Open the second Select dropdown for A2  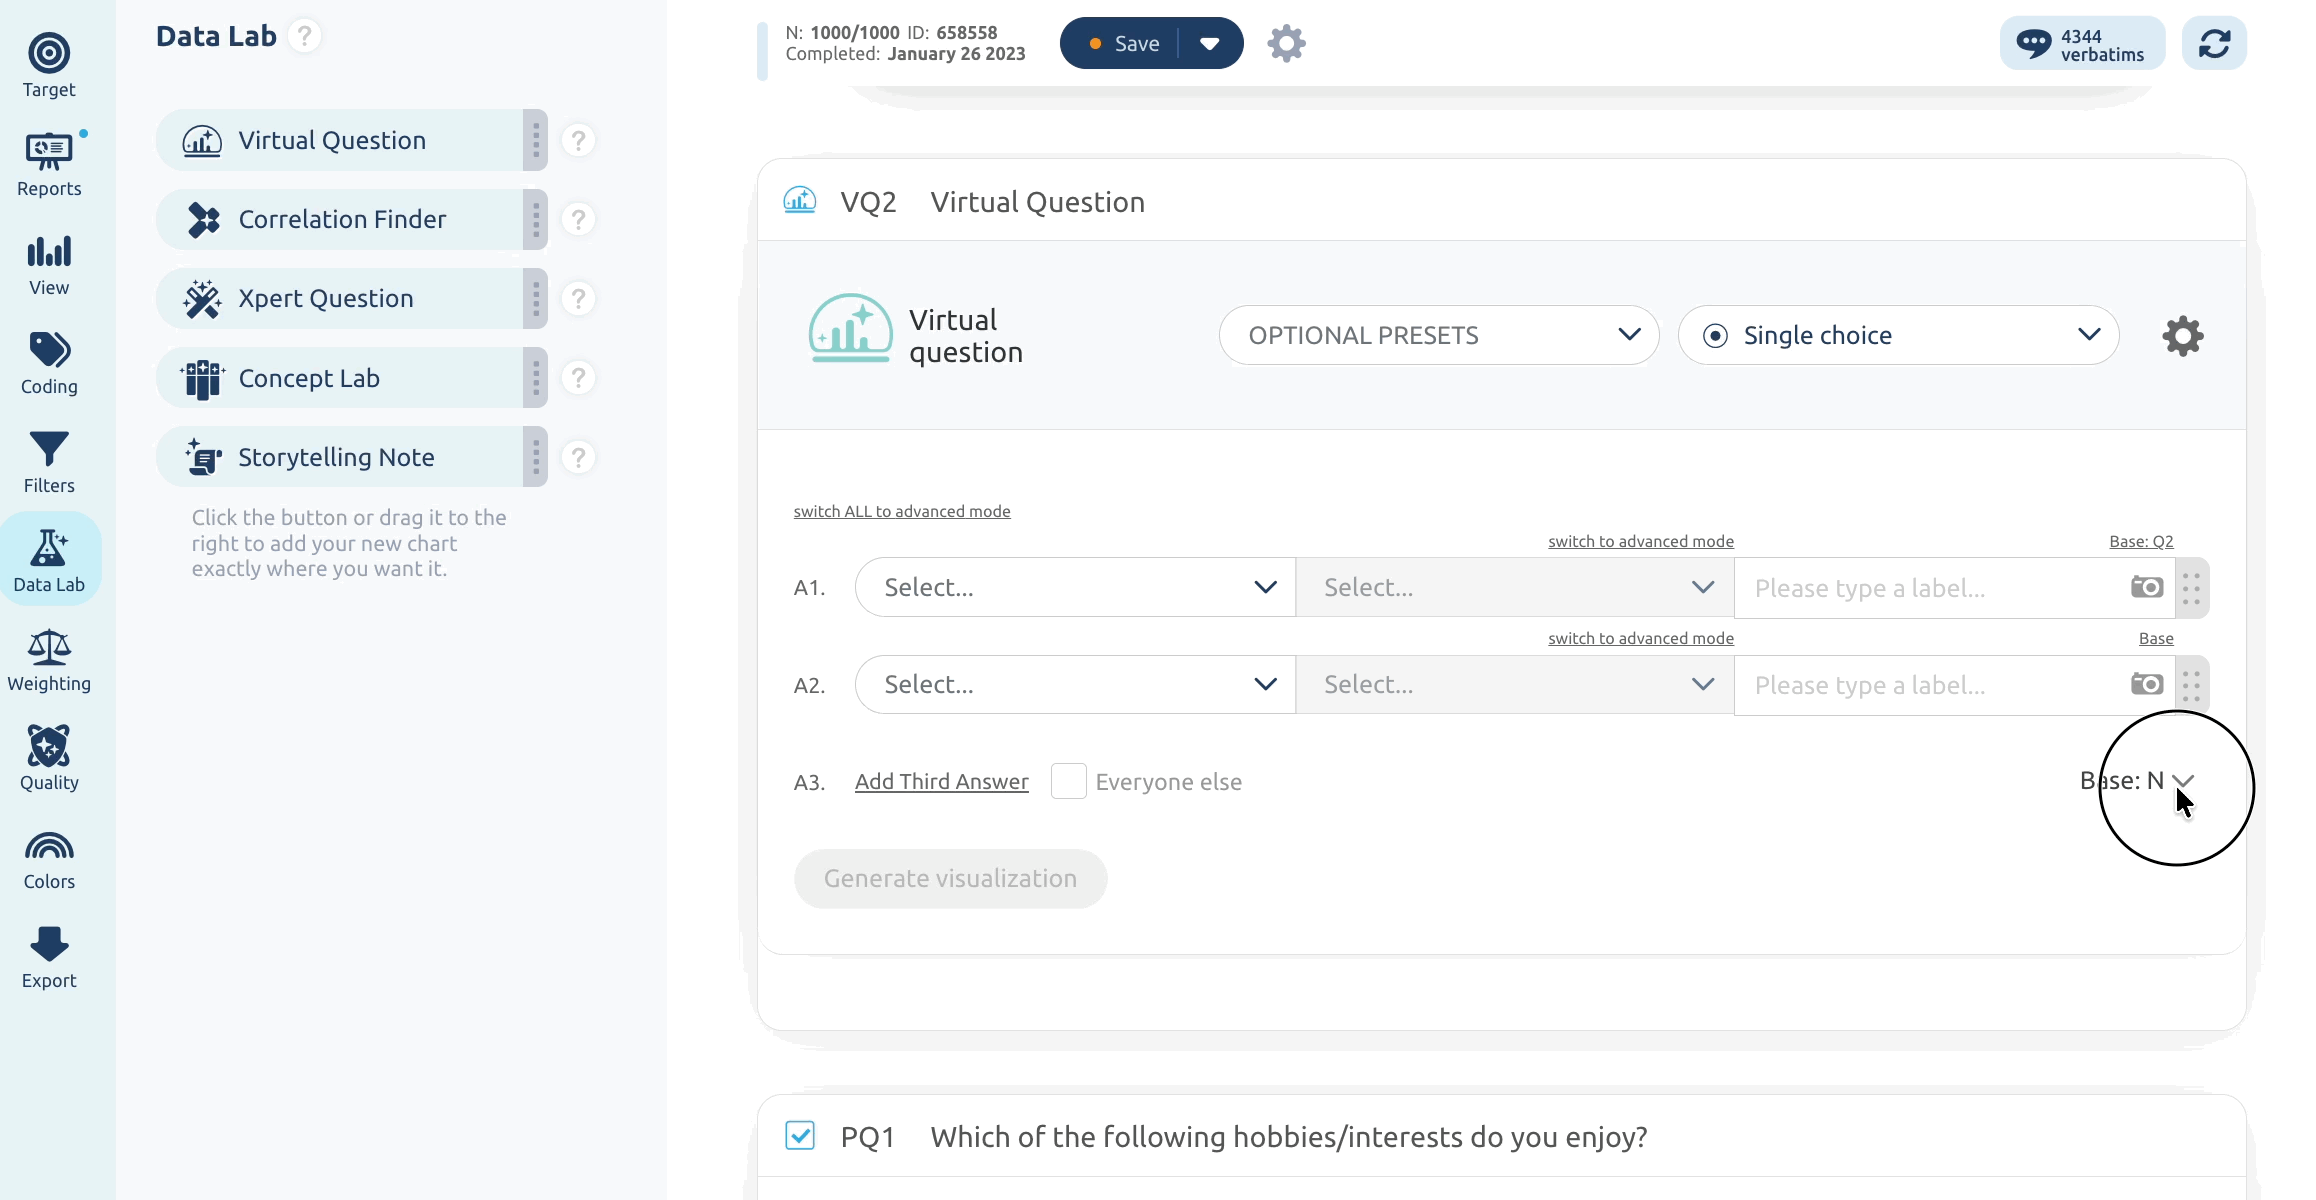pos(1515,684)
